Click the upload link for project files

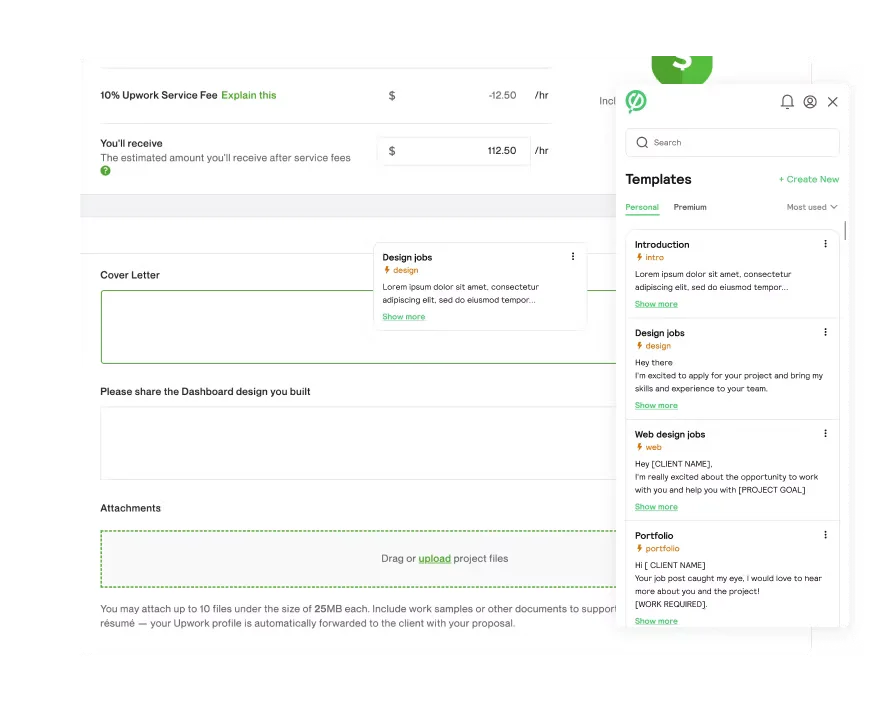tap(435, 559)
